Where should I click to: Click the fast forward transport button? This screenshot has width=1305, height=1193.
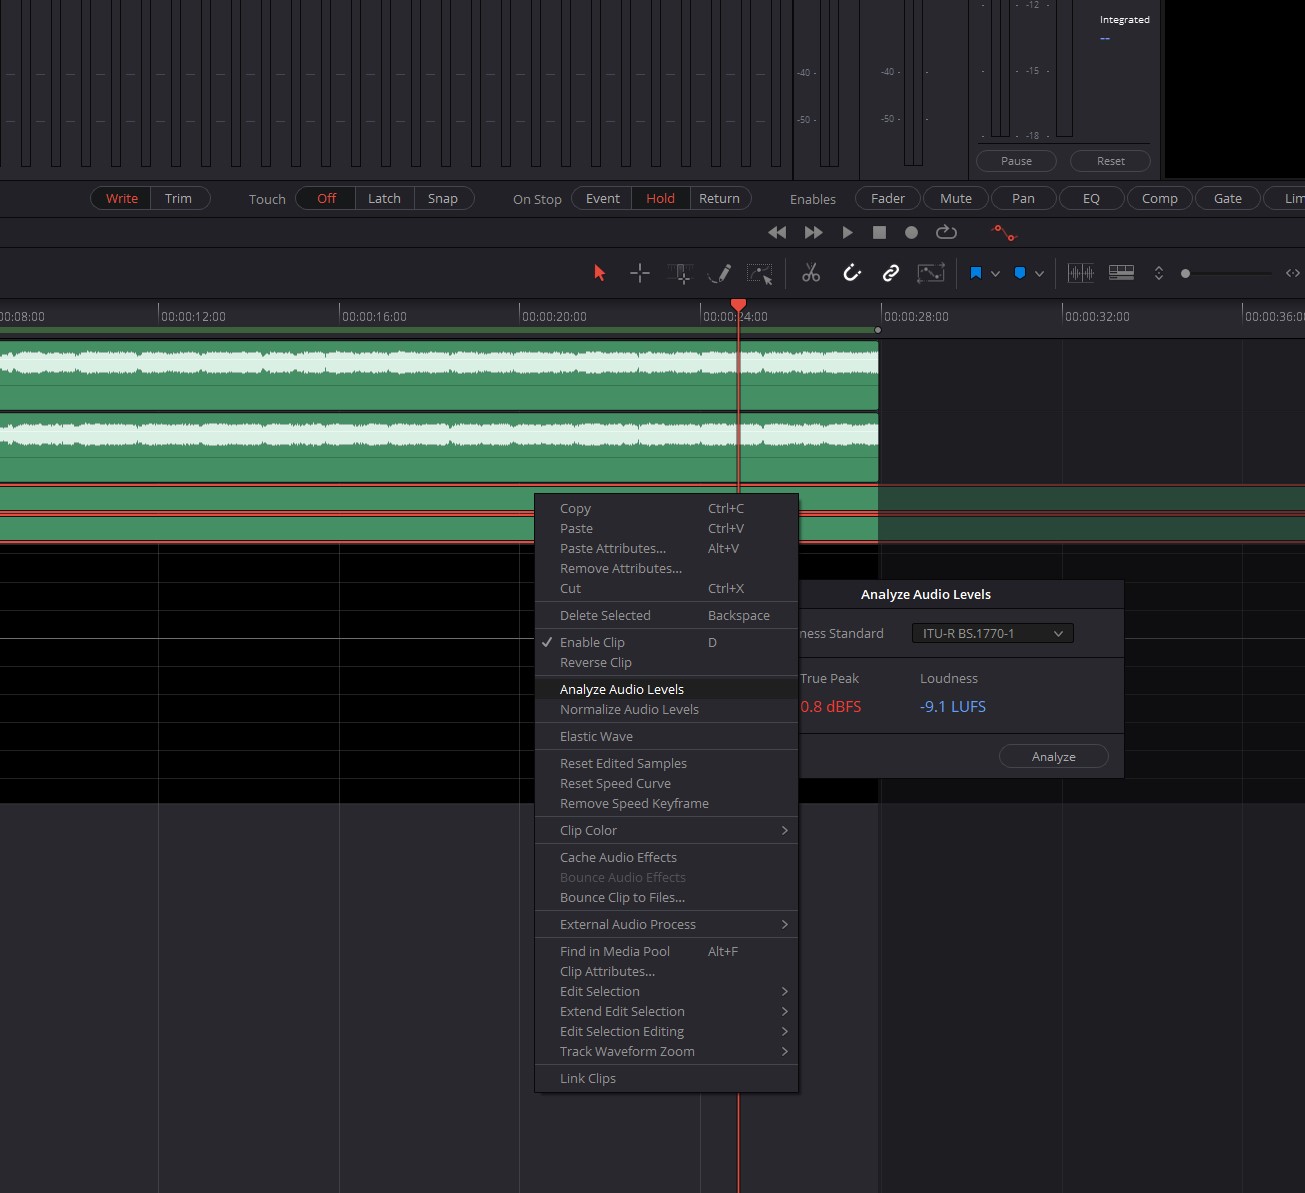pyautogui.click(x=813, y=232)
